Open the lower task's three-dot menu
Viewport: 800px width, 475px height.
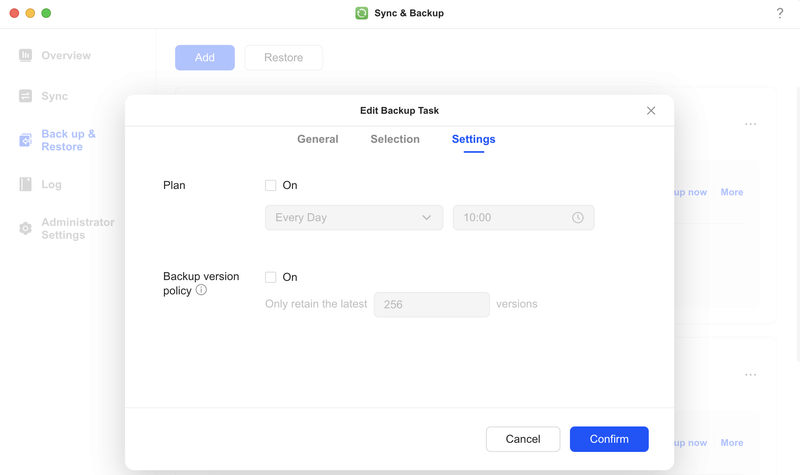[750, 375]
